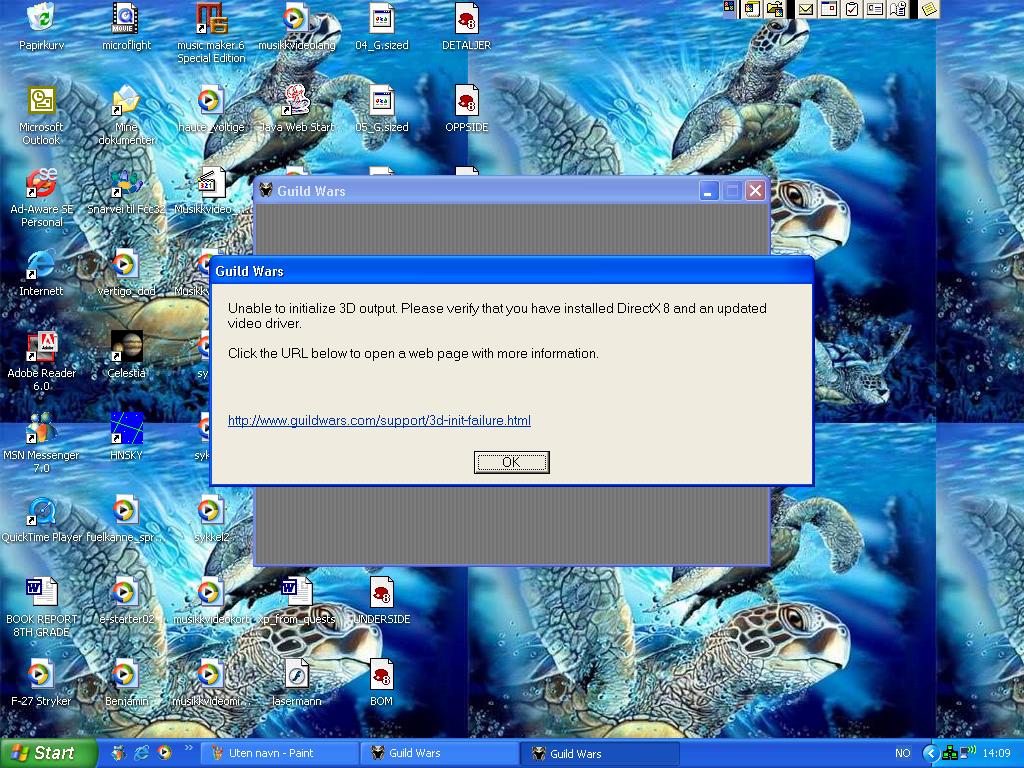1024x768 pixels.
Task: Click the NO language indicator
Action: click(x=903, y=753)
